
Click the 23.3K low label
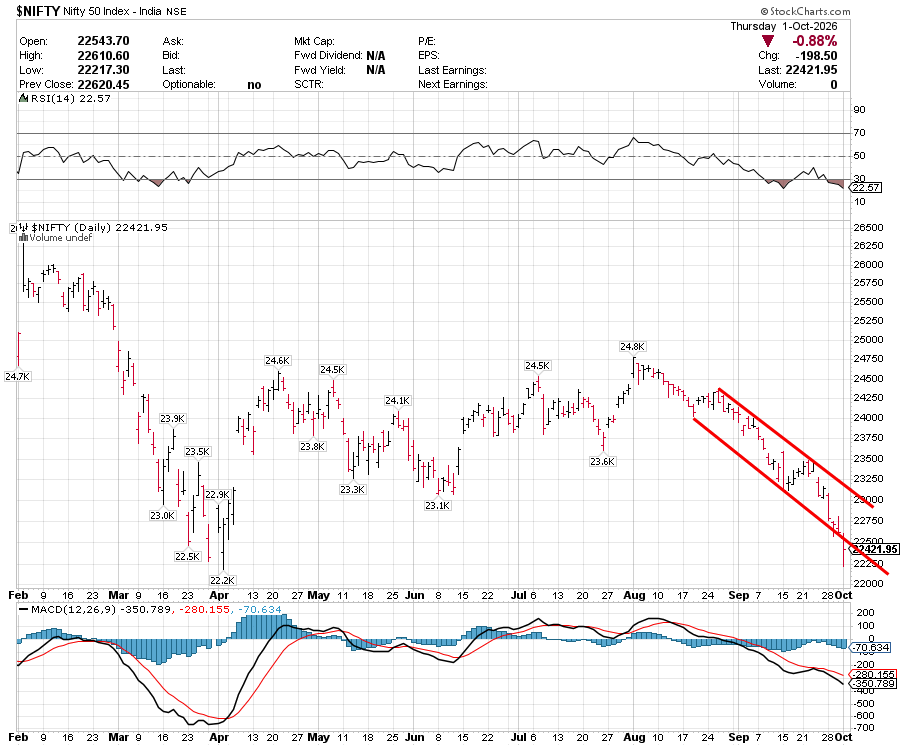(x=352, y=489)
